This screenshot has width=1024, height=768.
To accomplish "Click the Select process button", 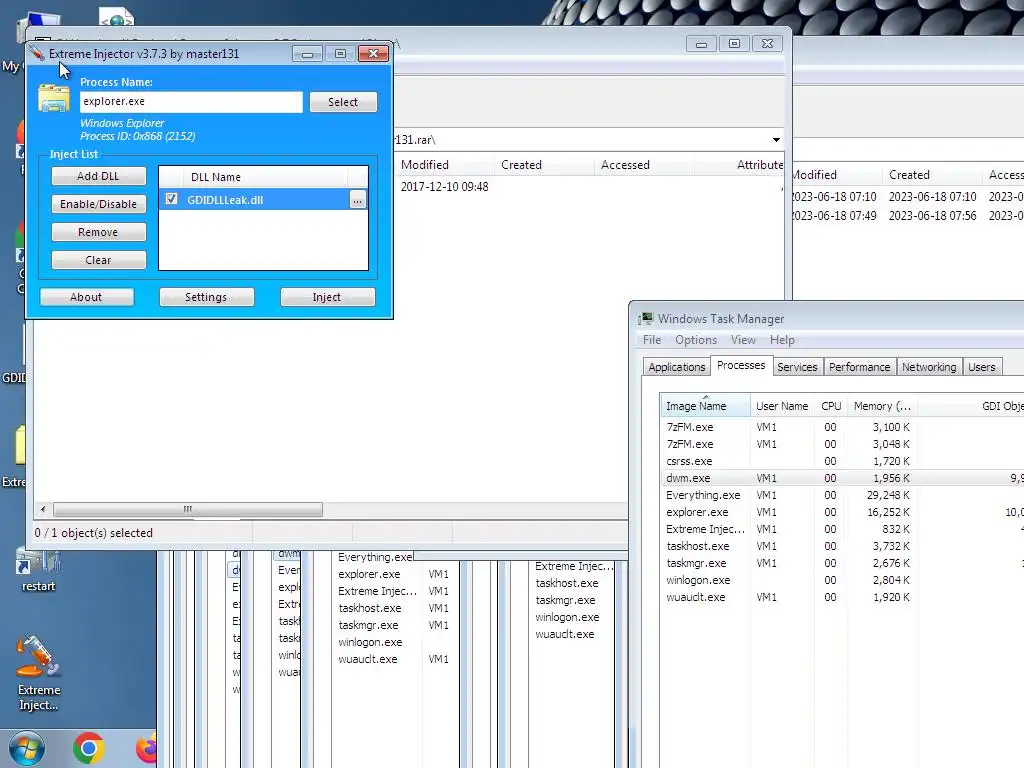I will pyautogui.click(x=343, y=102).
